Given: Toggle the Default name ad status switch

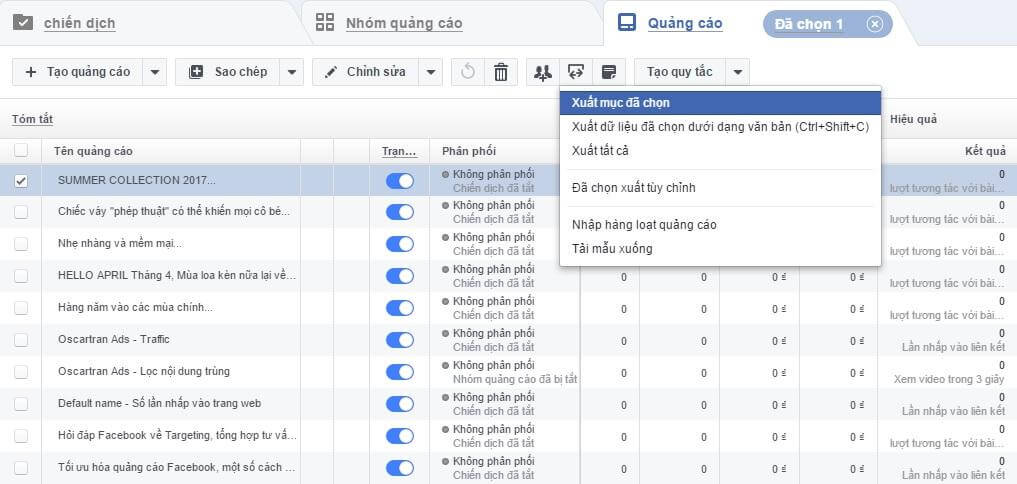Looking at the screenshot, I should click(400, 404).
